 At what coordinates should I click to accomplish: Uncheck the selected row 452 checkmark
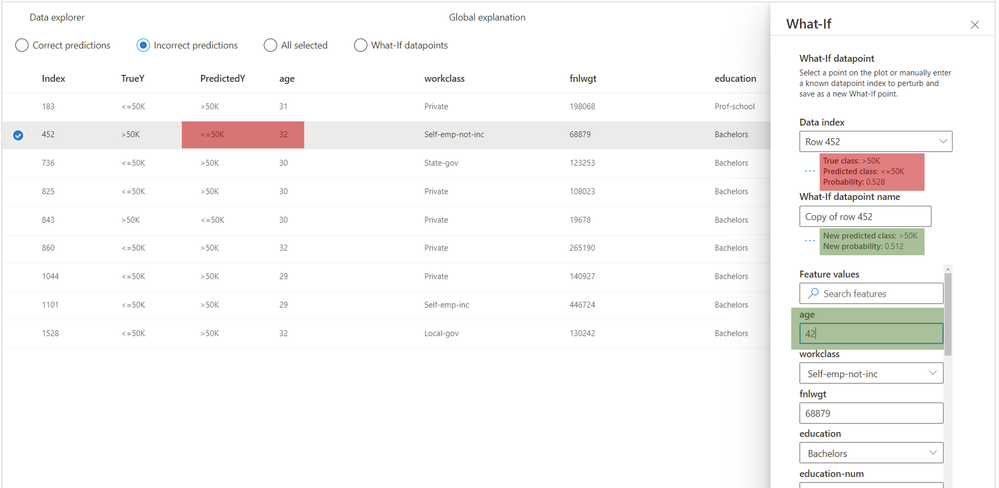18,135
